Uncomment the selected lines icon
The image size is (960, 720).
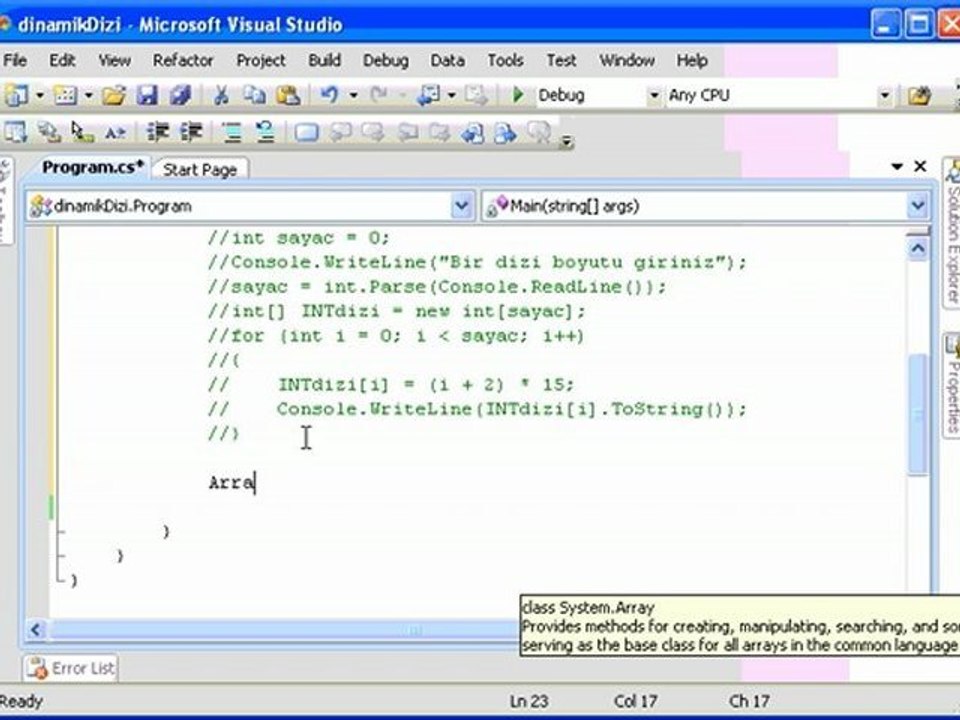265,132
